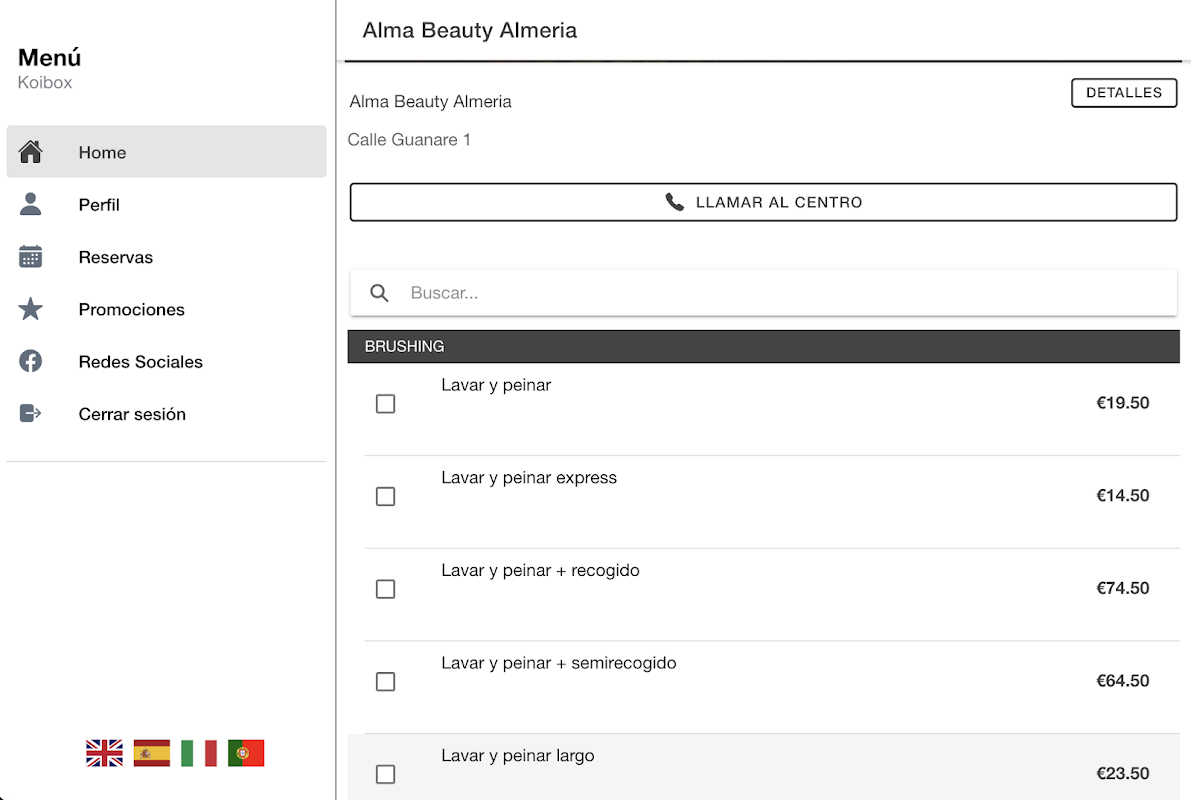Click the Cerrar sesión logout icon

[x=30, y=413]
